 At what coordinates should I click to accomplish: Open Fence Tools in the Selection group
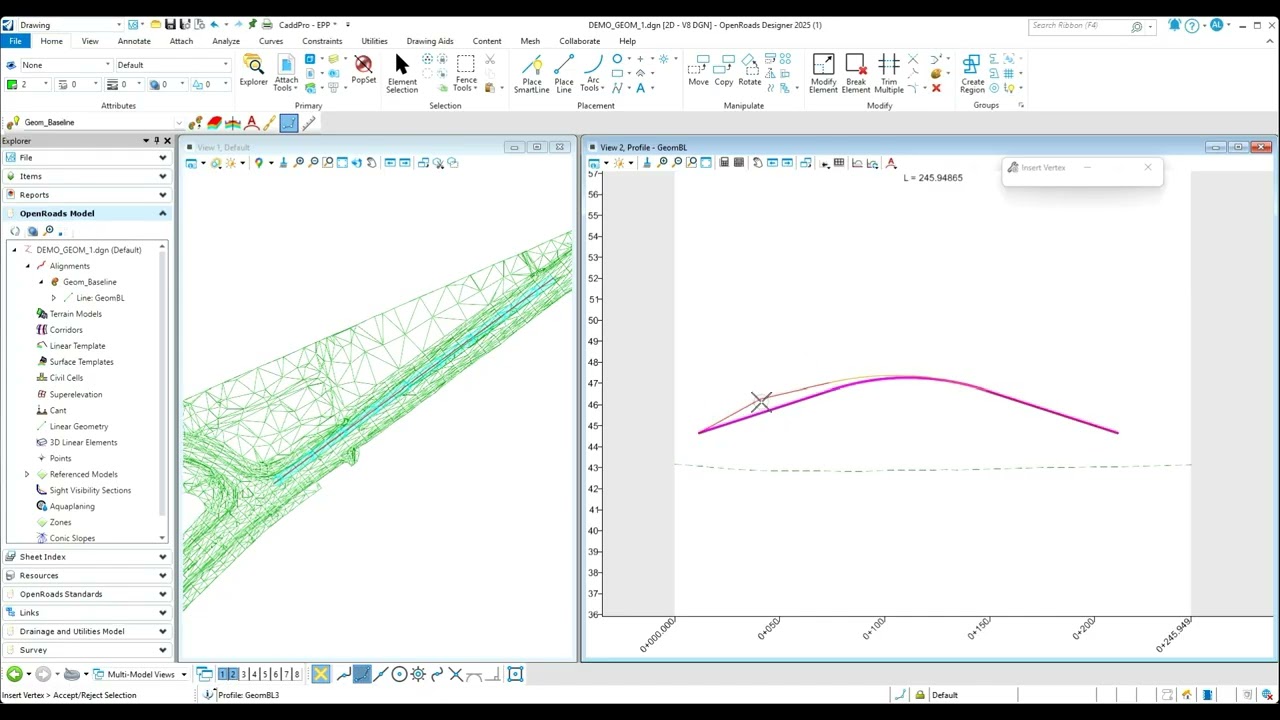pyautogui.click(x=466, y=74)
